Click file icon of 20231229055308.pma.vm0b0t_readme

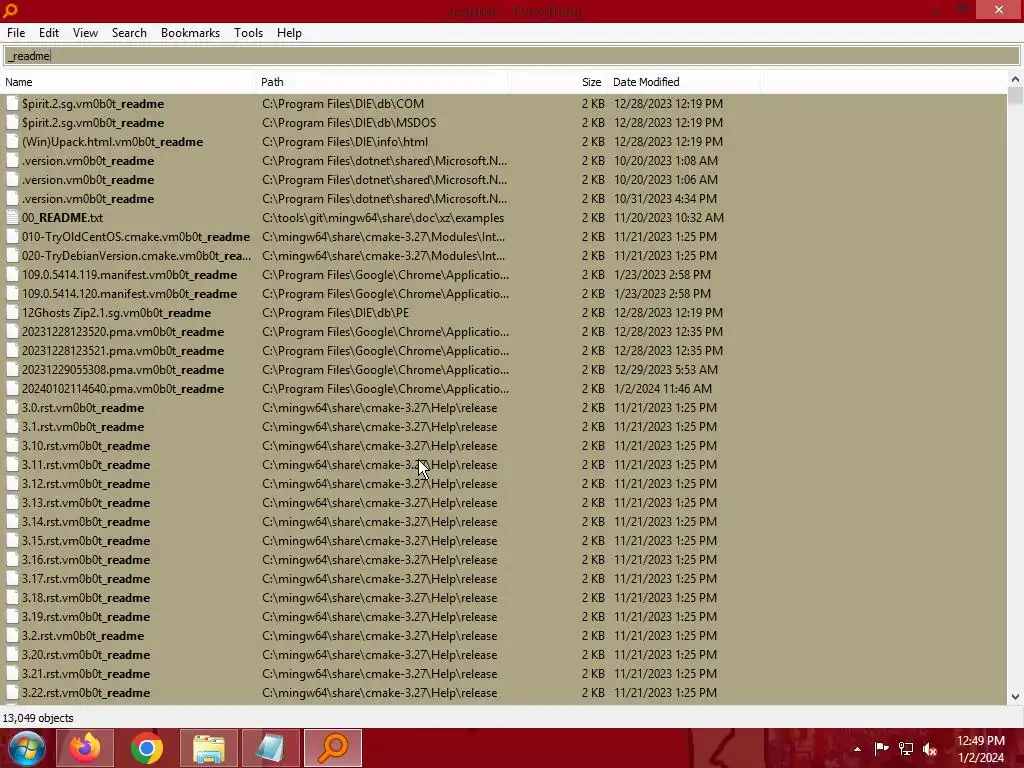[x=12, y=370]
